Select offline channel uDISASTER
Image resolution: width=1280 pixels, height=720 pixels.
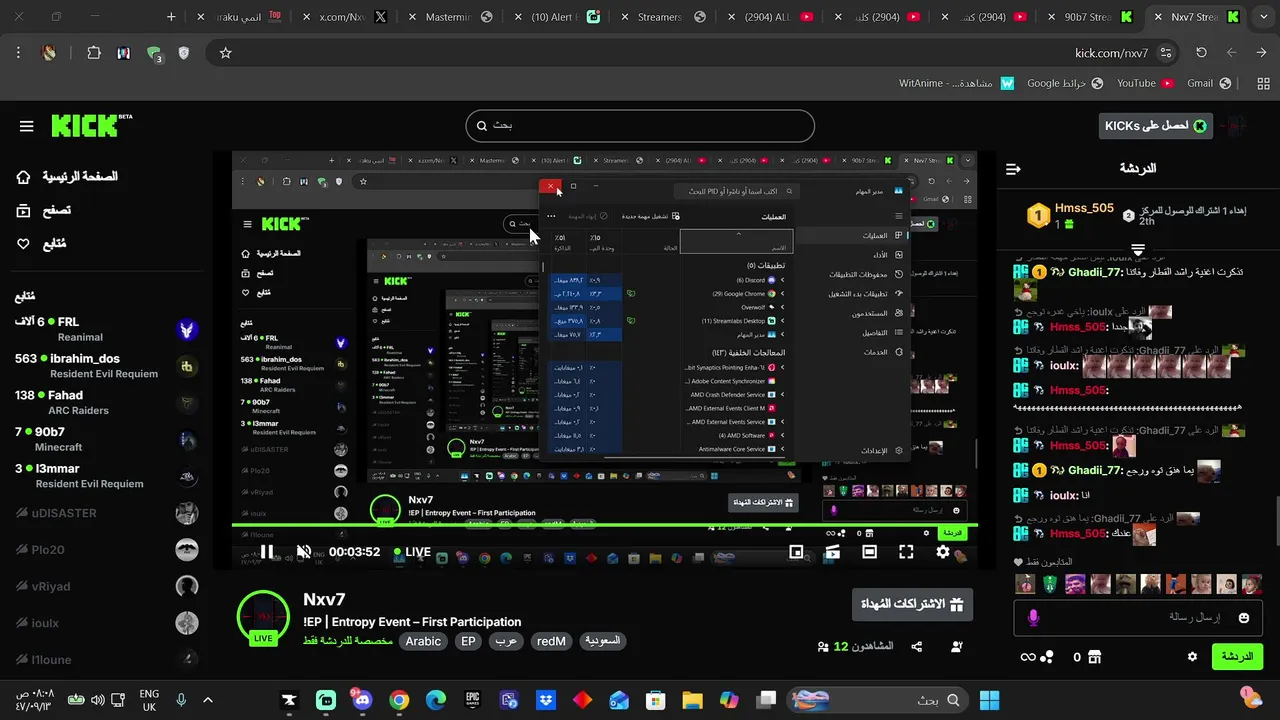pyautogui.click(x=106, y=513)
